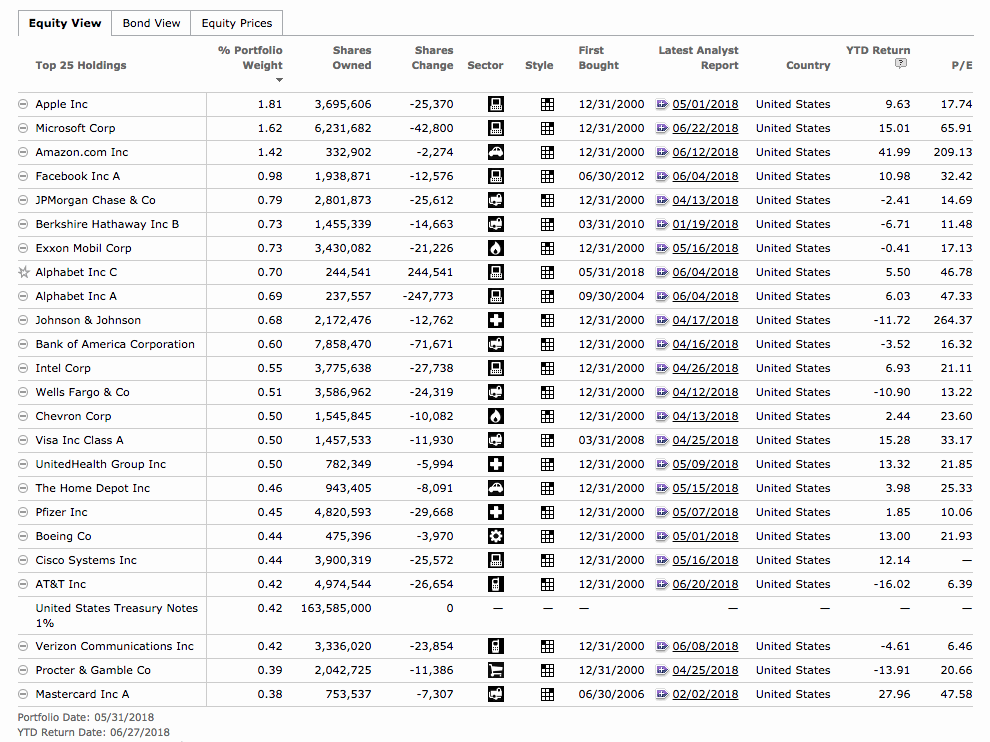Open Microsoft Corp analyst report dated 06/22/2018
This screenshot has width=990, height=742.
pyautogui.click(x=705, y=128)
